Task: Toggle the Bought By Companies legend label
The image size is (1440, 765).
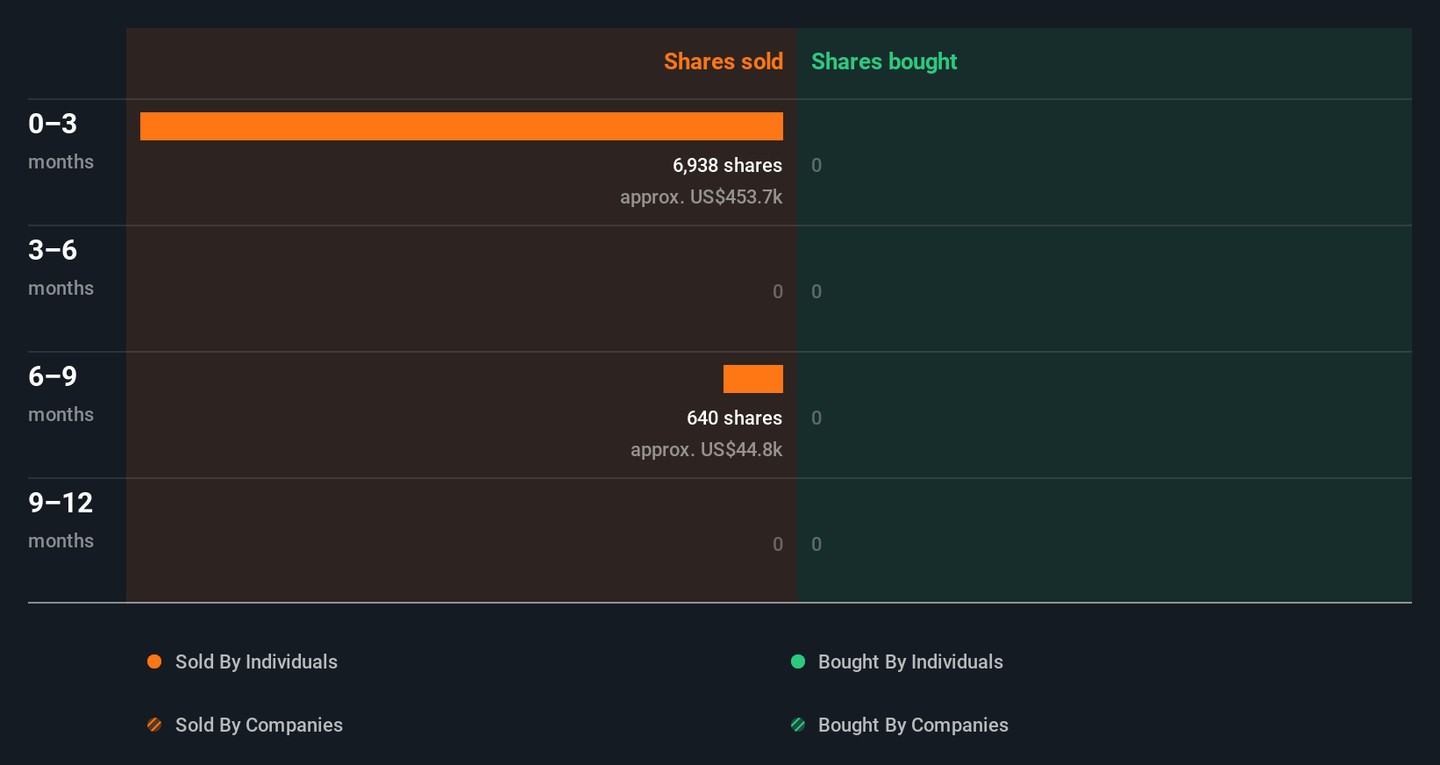Action: (x=913, y=725)
